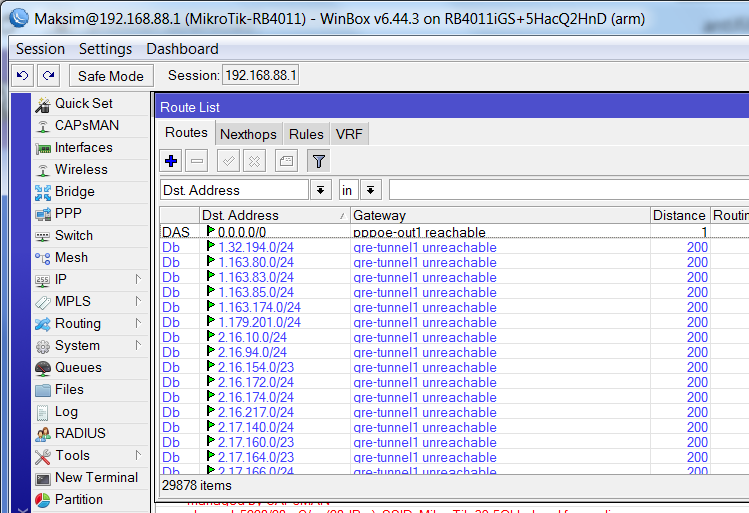Sort by Dst. Address column header
Image resolution: width=749 pixels, height=513 pixels.
pos(274,215)
